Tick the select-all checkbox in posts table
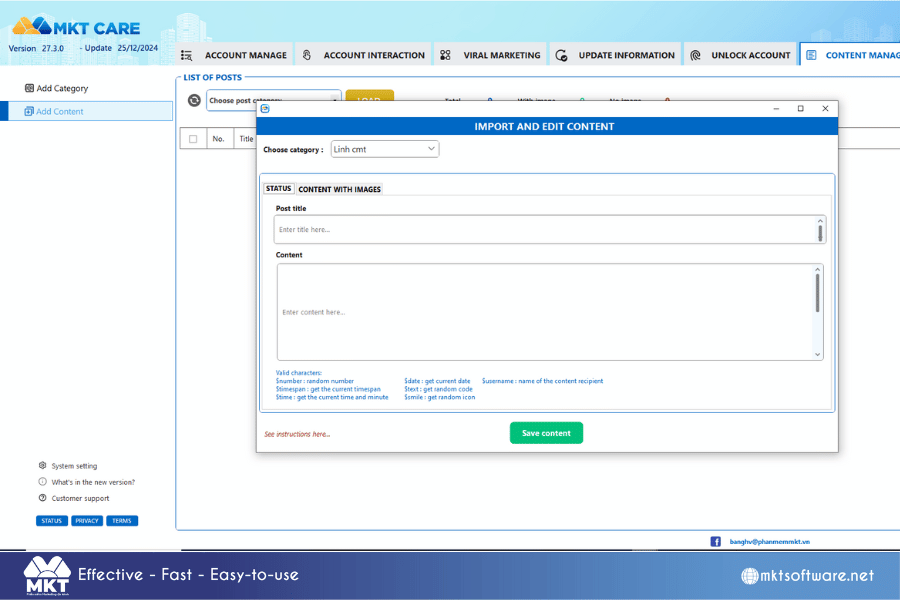Image resolution: width=900 pixels, height=600 pixels. (193, 139)
